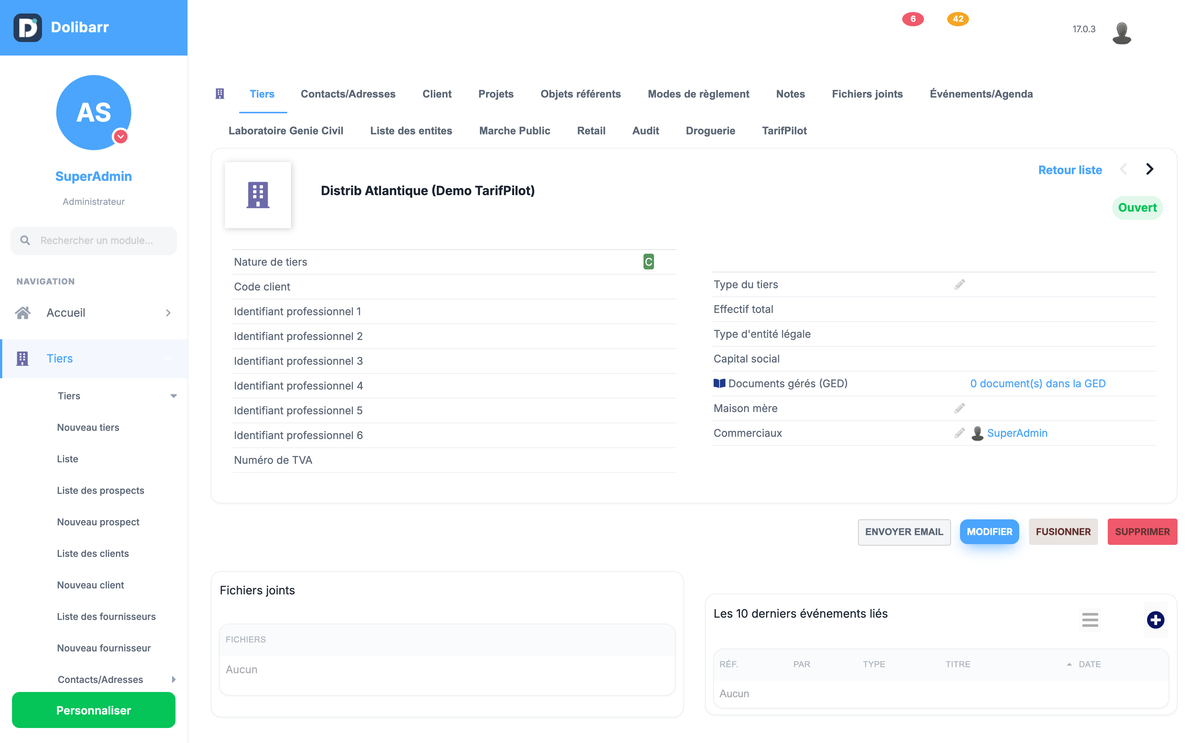Open the Fichiers joints tab
Screen dimensions: 1200x743
coord(867,94)
